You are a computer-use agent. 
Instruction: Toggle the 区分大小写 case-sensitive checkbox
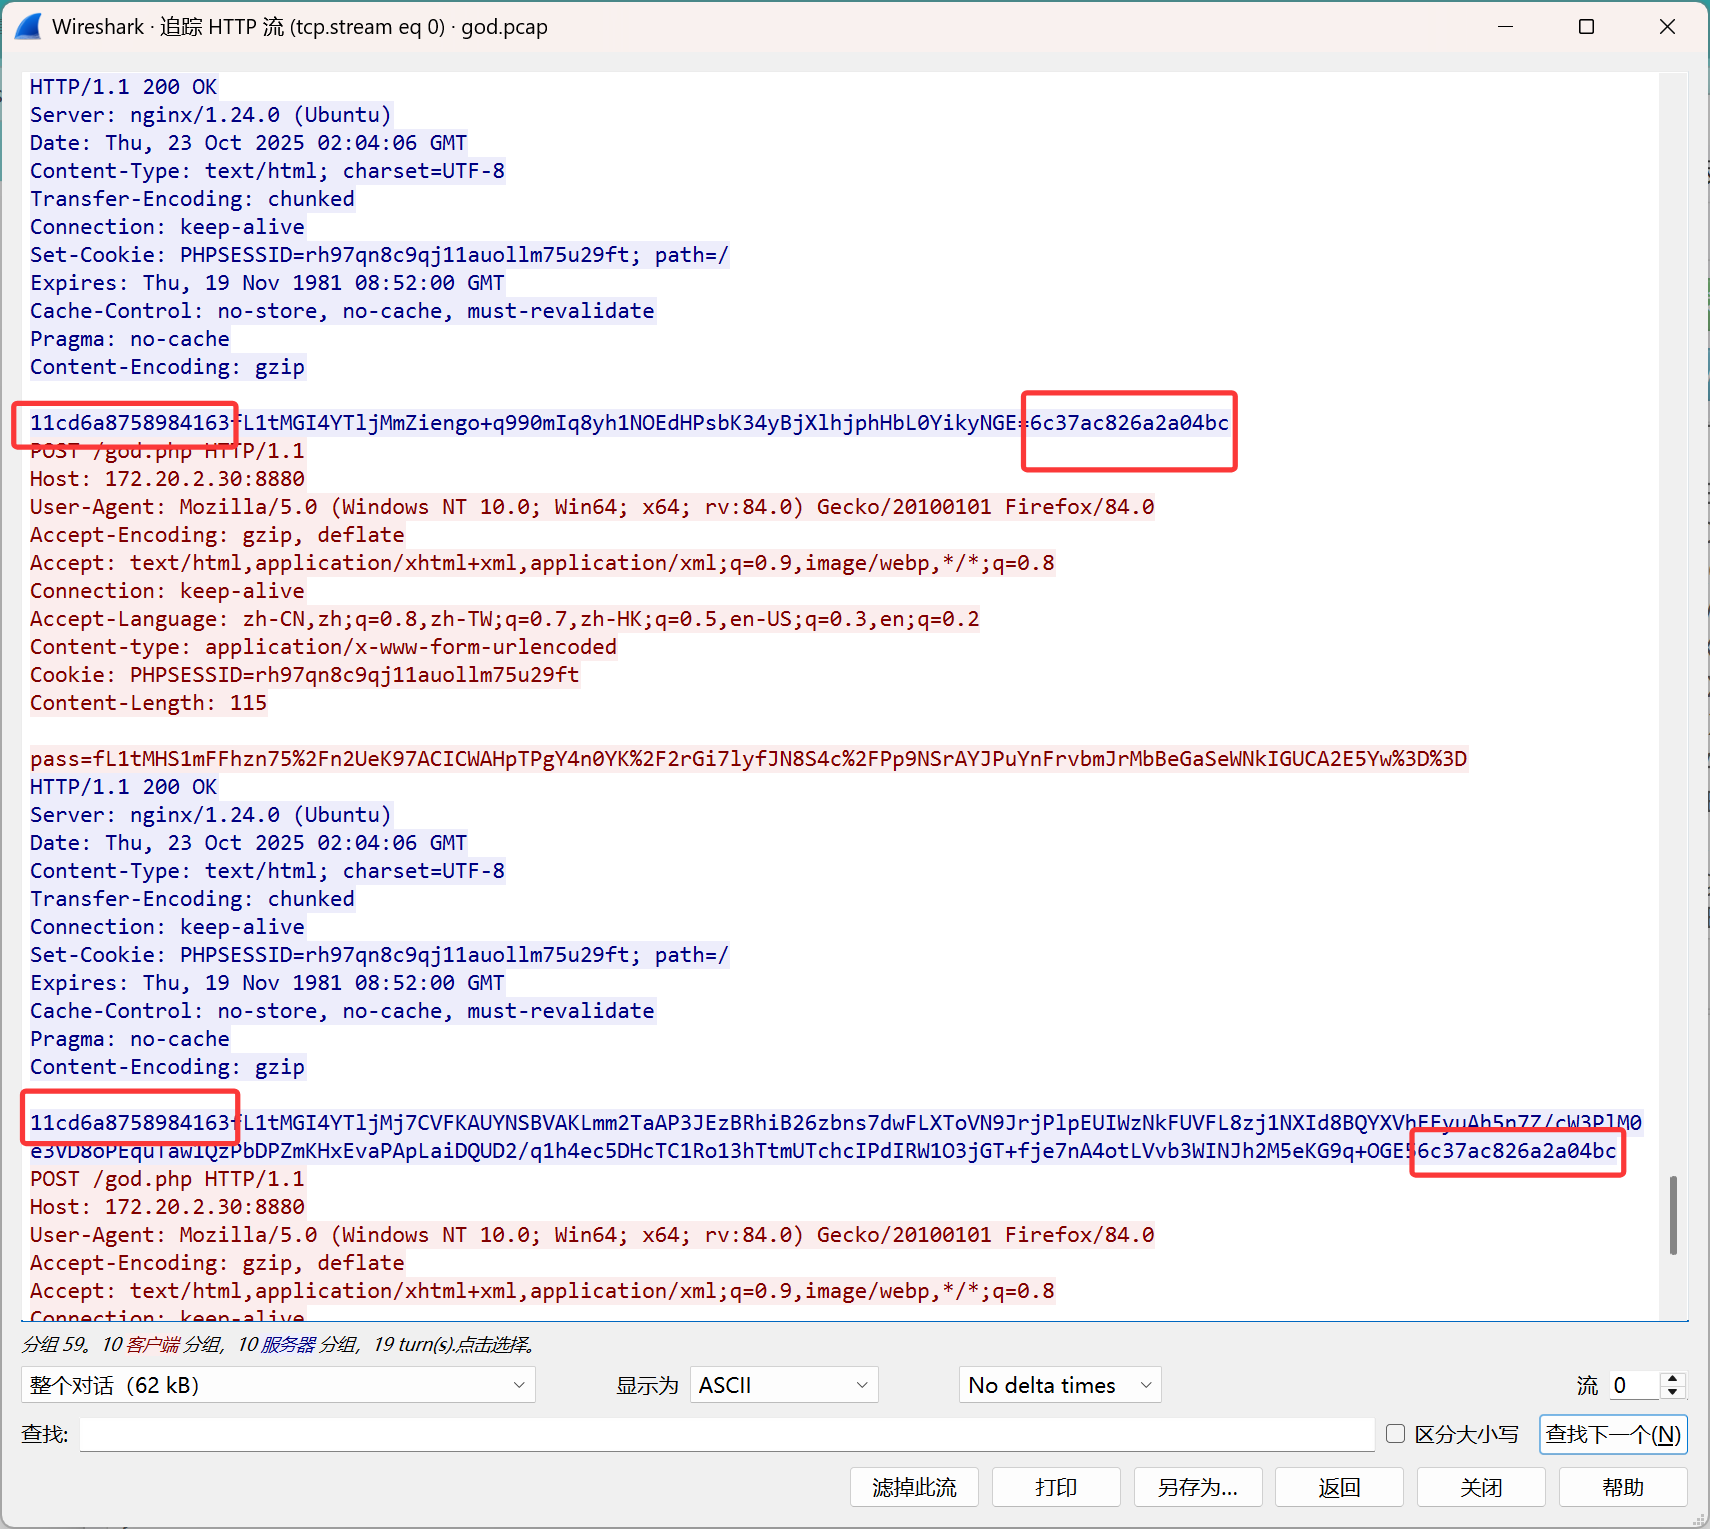click(x=1395, y=1434)
